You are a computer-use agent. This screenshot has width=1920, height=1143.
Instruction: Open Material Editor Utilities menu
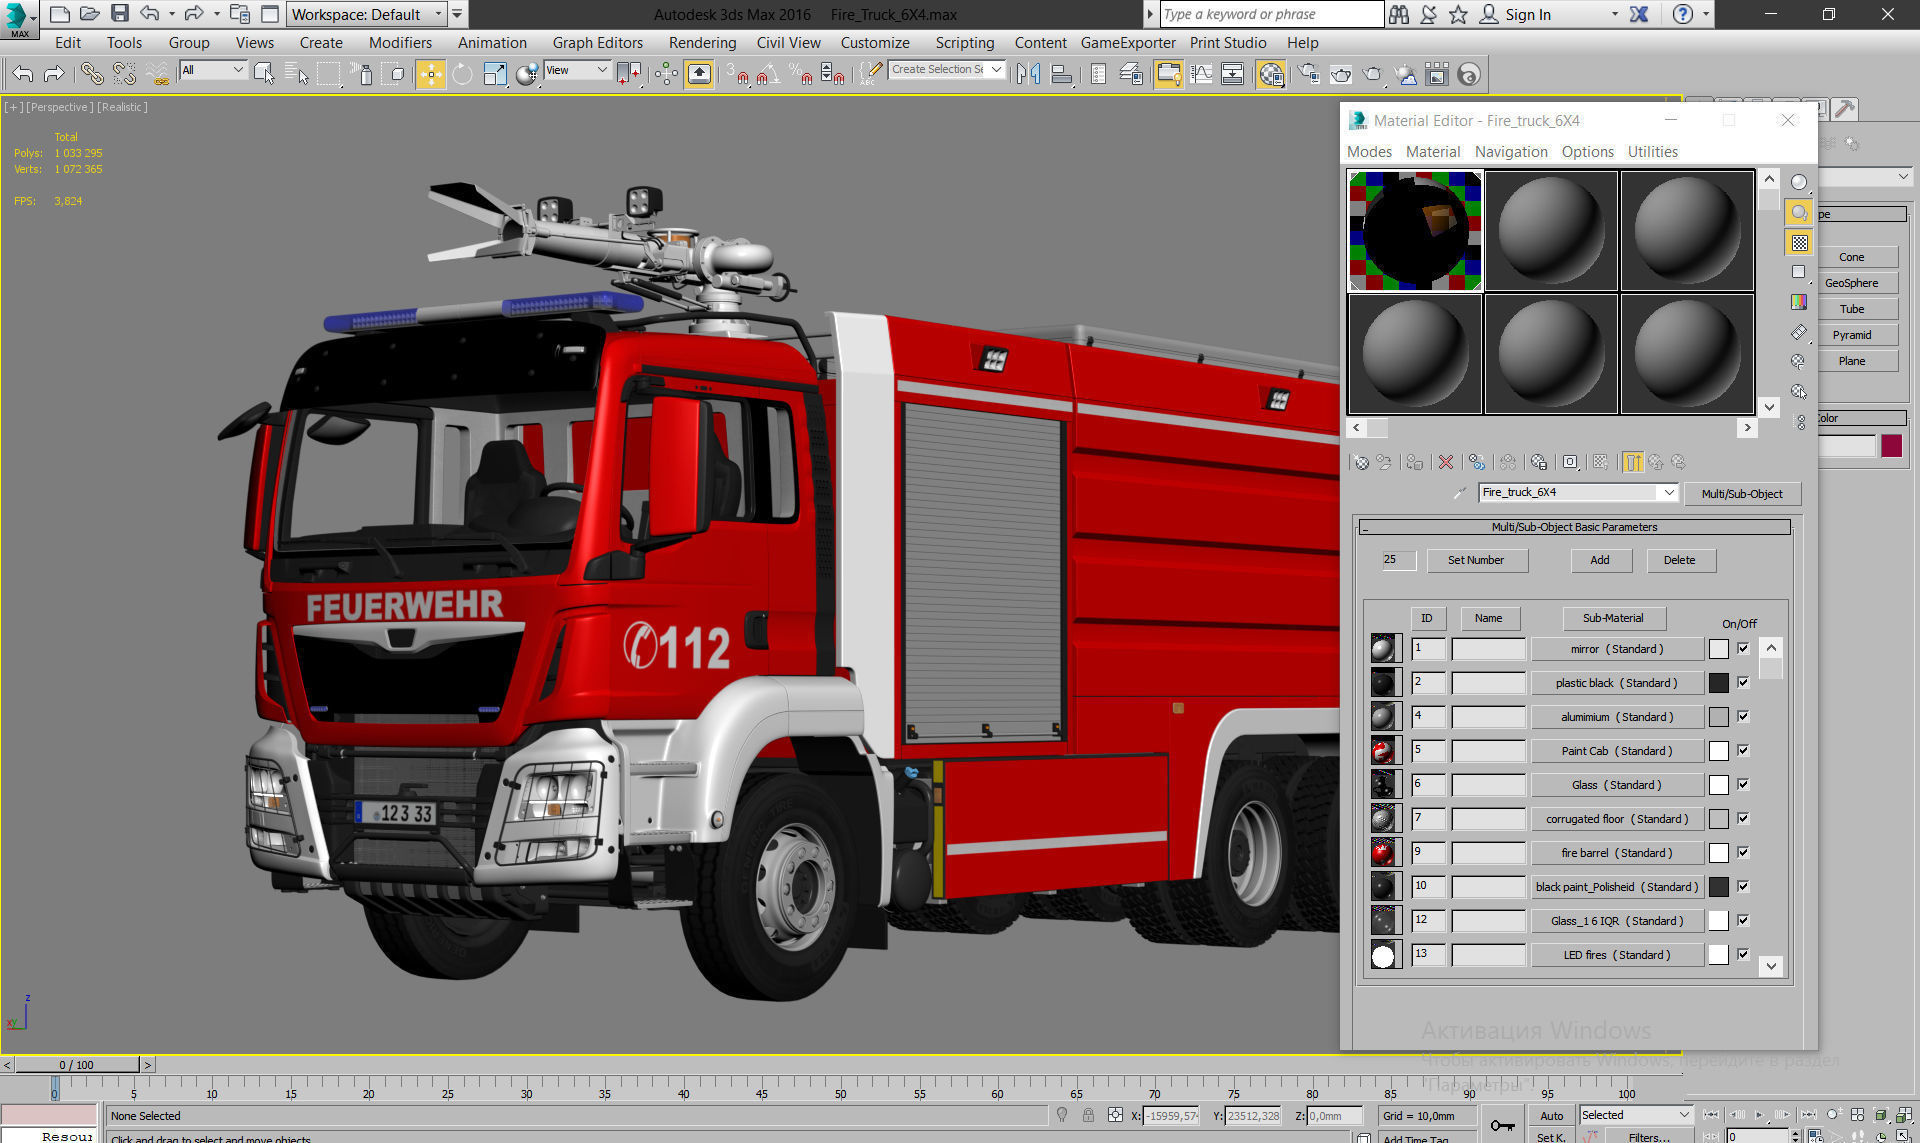coord(1652,151)
